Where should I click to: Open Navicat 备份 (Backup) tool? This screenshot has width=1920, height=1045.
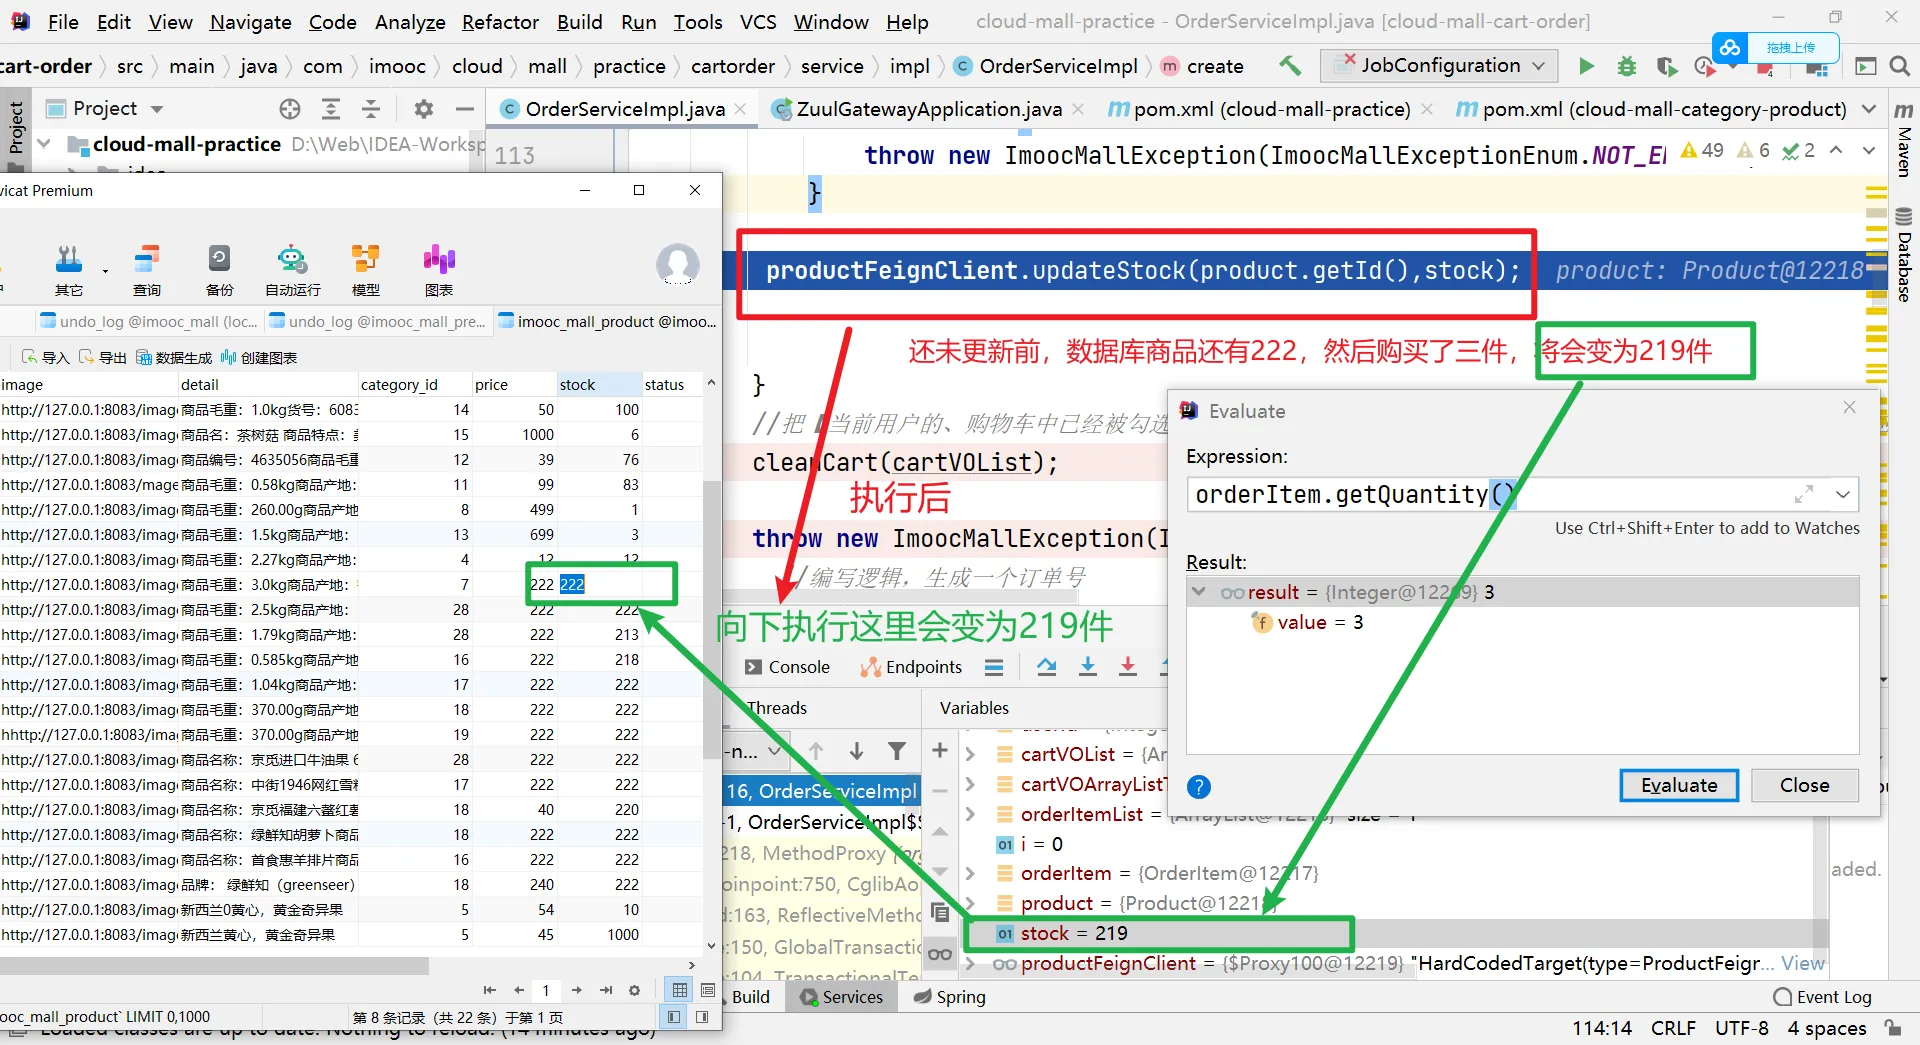(219, 270)
